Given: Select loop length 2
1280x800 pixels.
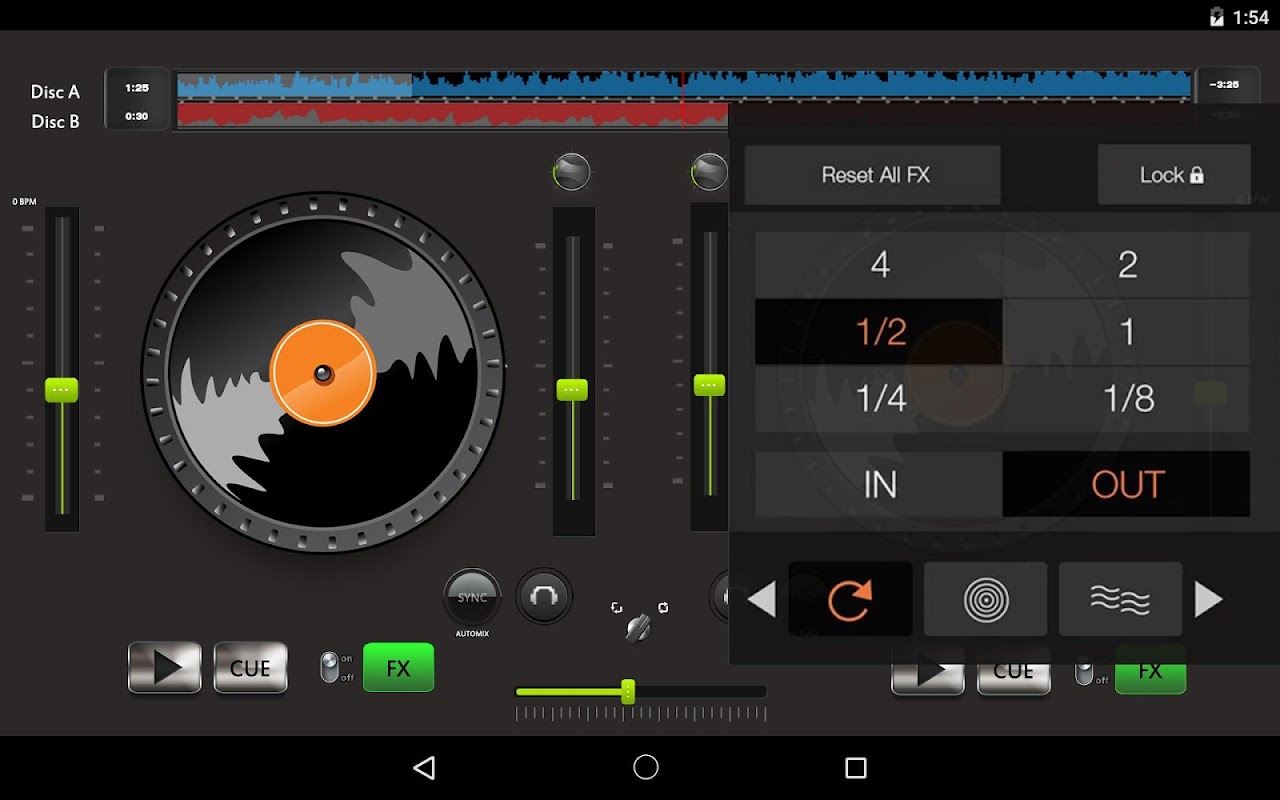Looking at the screenshot, I should [x=1127, y=265].
